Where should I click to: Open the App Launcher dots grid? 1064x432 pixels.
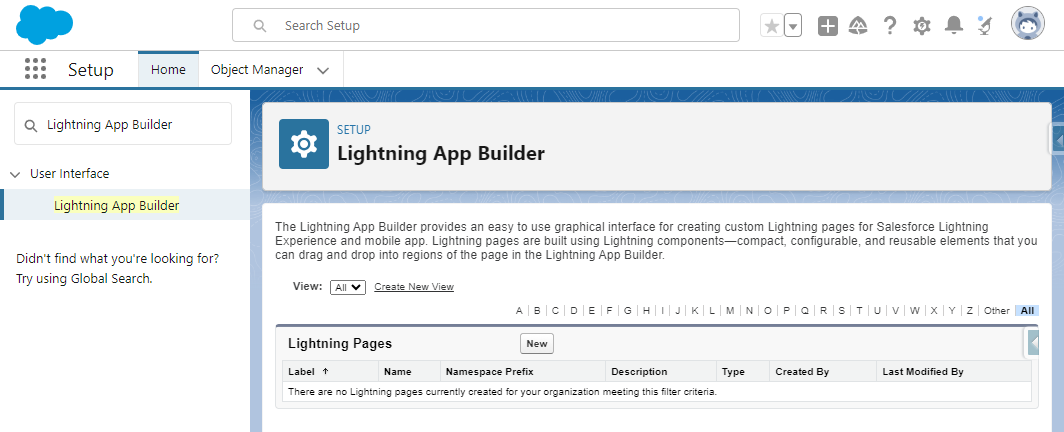pyautogui.click(x=35, y=69)
